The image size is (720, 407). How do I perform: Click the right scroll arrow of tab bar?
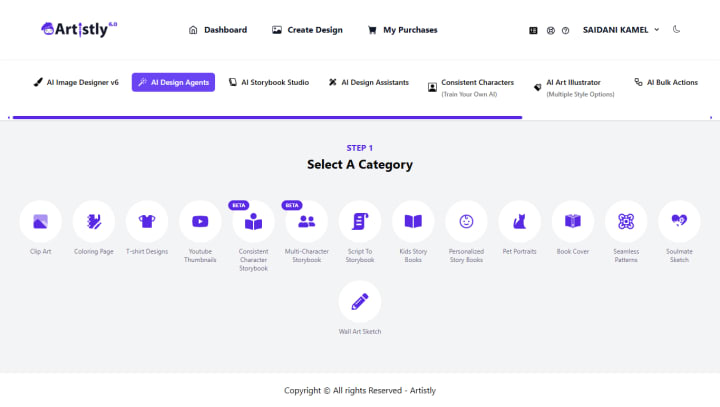711,118
